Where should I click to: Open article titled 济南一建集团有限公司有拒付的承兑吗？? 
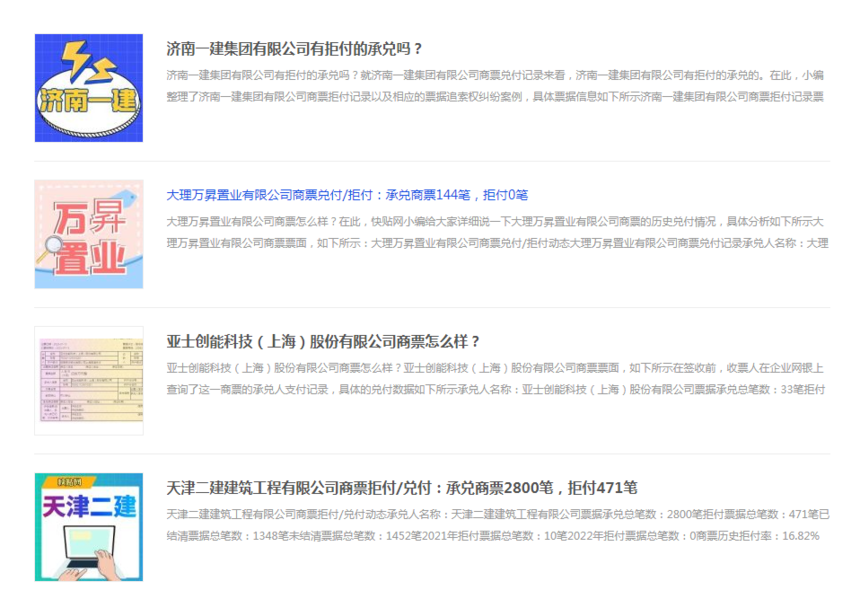click(x=295, y=49)
